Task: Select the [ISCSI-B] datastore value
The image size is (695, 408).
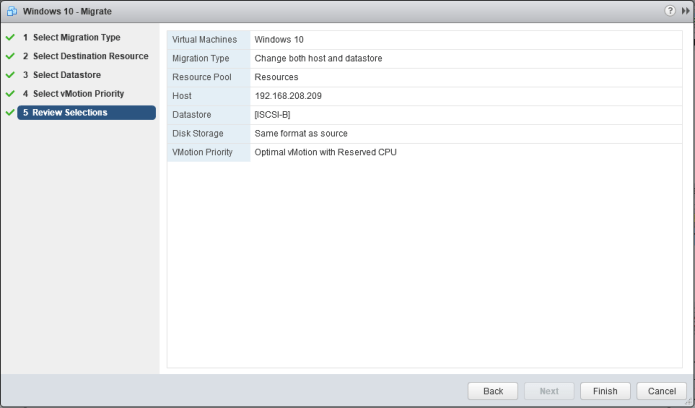Action: [x=273, y=115]
